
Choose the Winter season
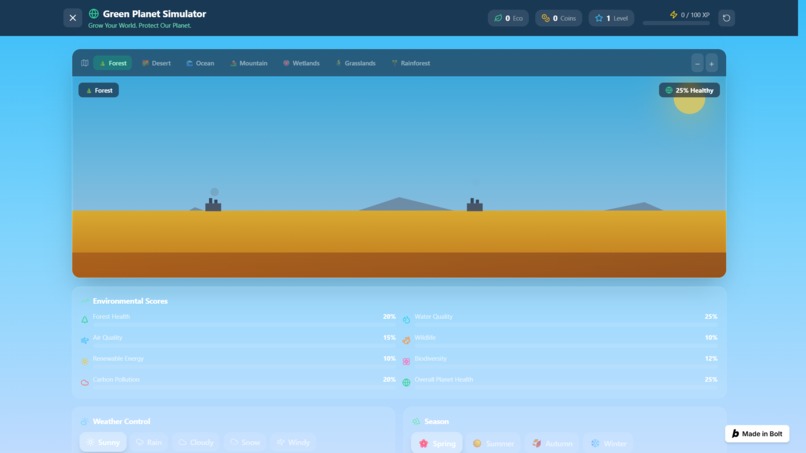point(609,443)
